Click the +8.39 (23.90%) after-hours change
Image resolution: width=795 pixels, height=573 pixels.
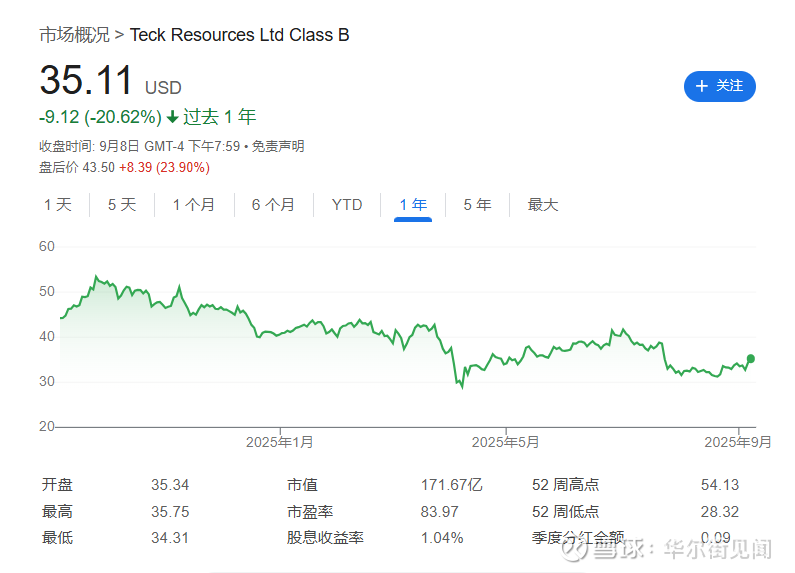(164, 168)
